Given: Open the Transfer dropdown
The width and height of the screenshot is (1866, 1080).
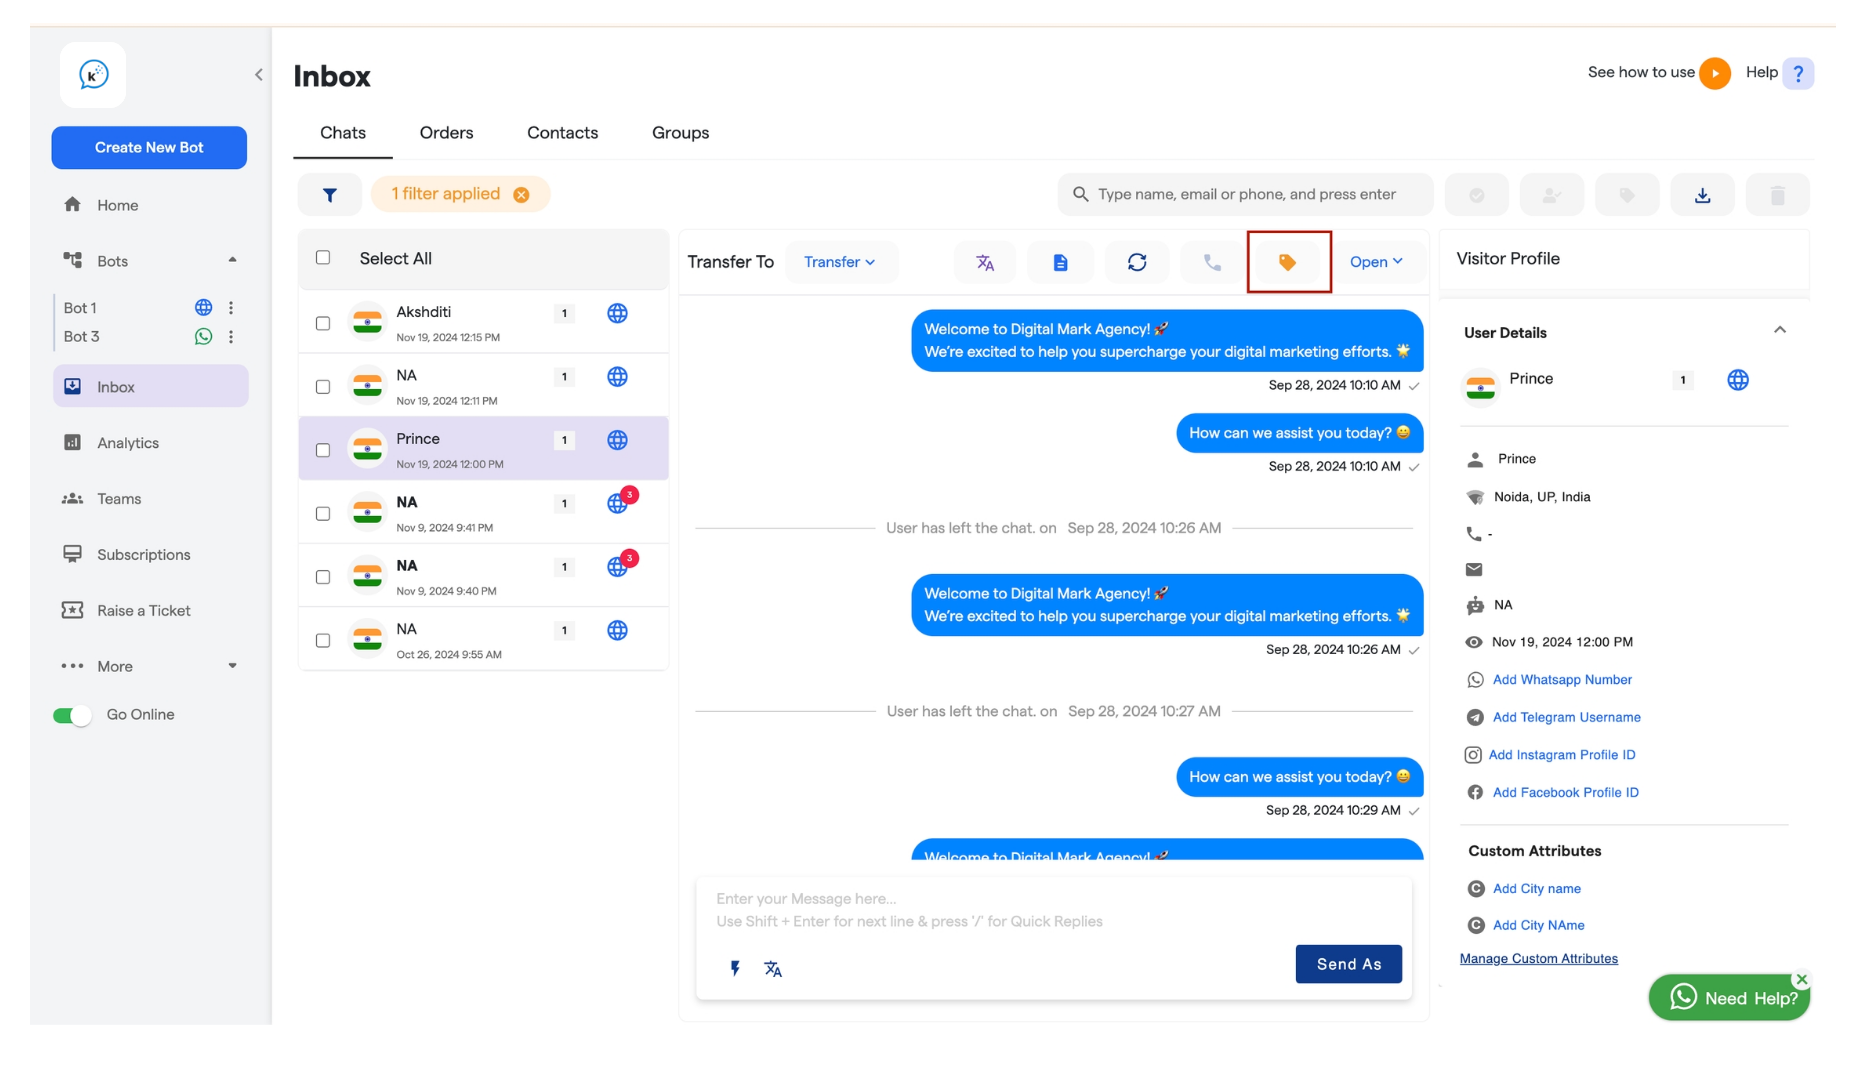Looking at the screenshot, I should click(840, 262).
